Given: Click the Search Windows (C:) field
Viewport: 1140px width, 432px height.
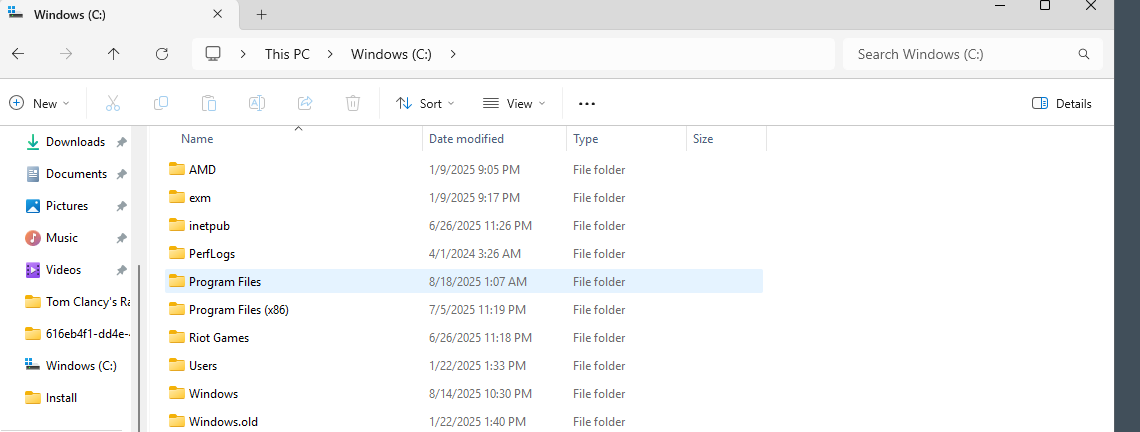Looking at the screenshot, I should click(x=973, y=54).
